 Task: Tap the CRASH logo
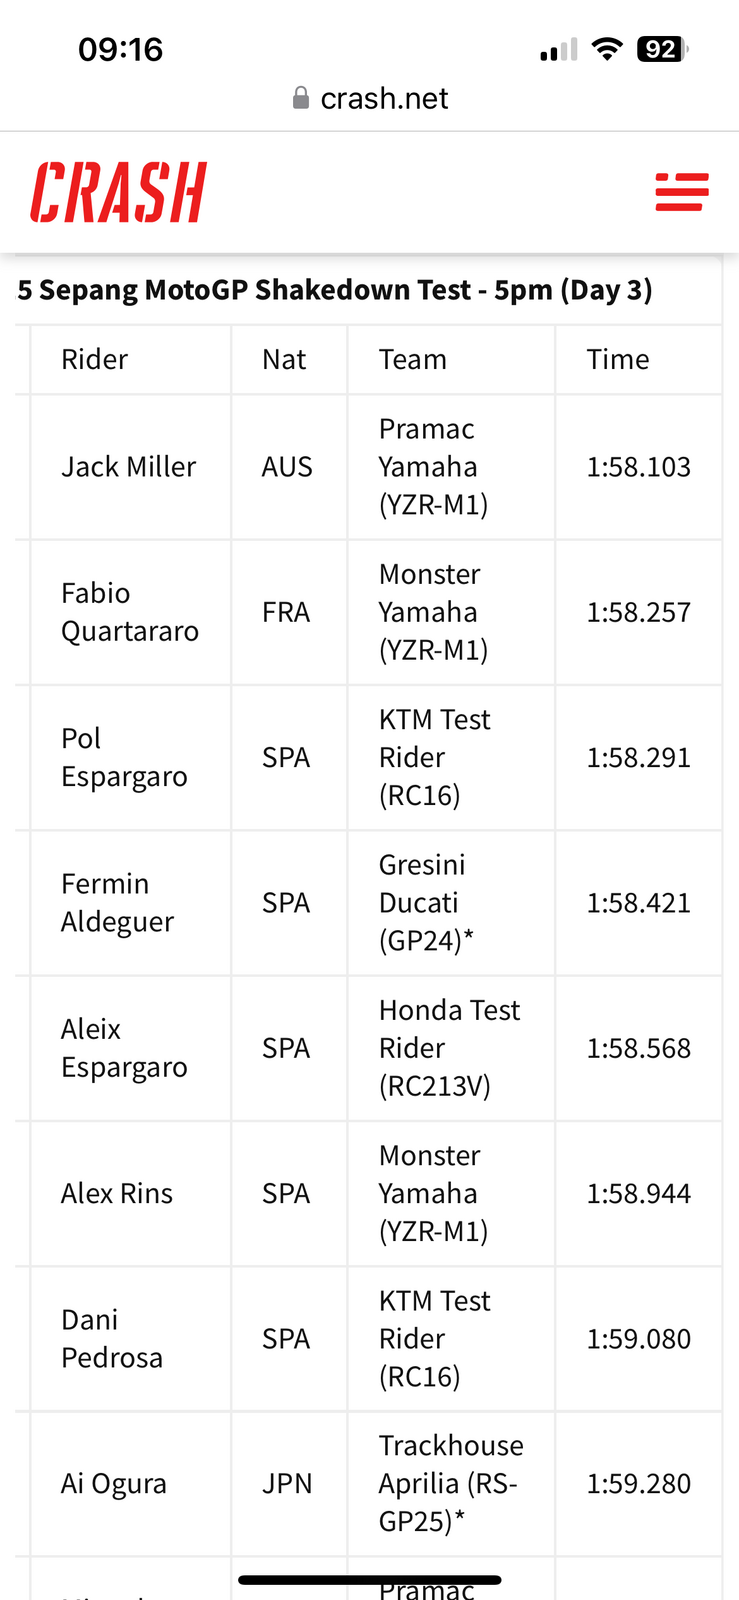click(118, 192)
